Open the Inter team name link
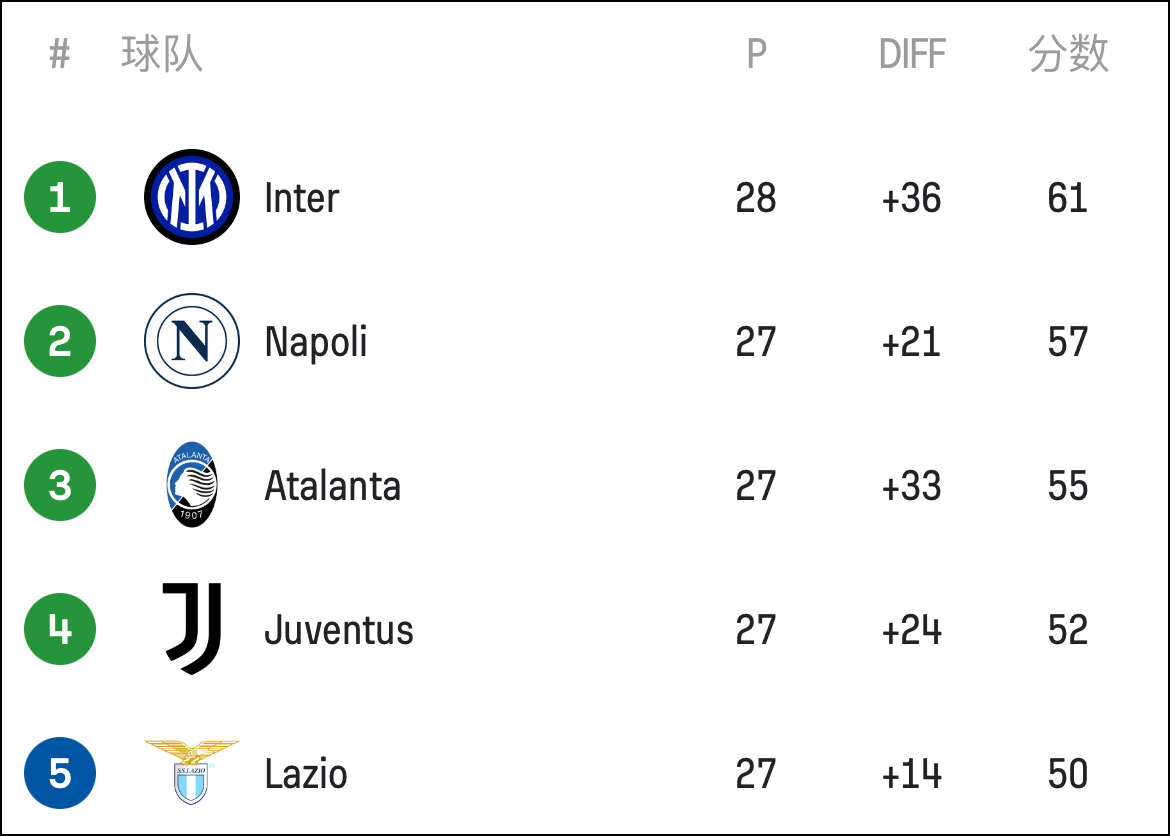This screenshot has width=1170, height=836. [x=301, y=199]
